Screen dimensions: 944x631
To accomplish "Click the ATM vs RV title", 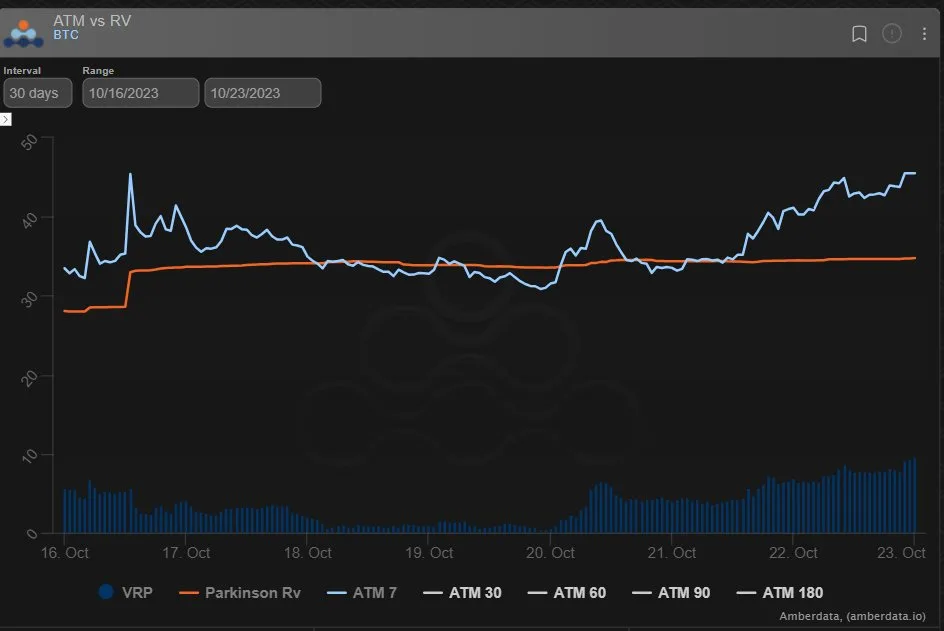I will click(x=92, y=20).
